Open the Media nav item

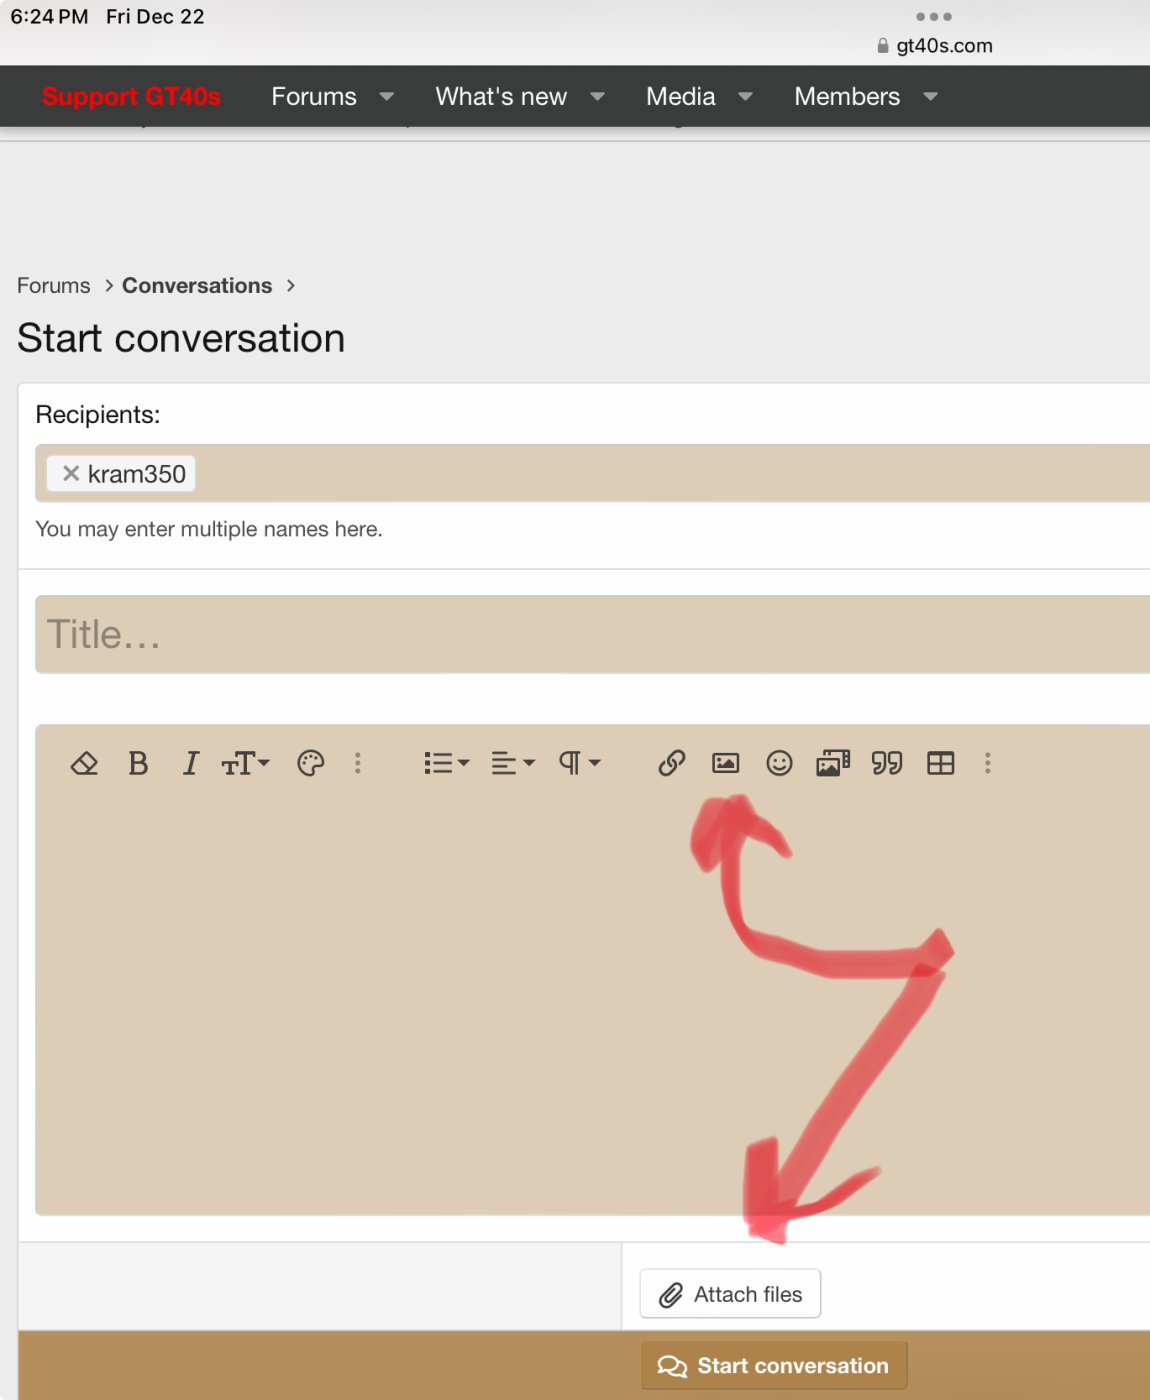click(681, 97)
